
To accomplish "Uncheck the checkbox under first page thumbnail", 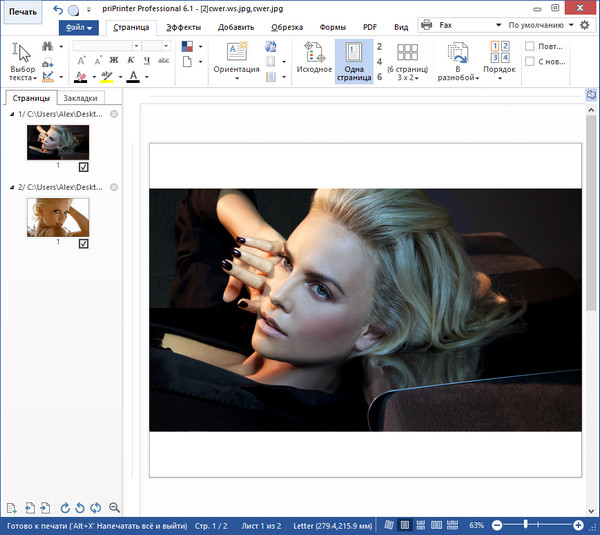I will click(x=83, y=167).
